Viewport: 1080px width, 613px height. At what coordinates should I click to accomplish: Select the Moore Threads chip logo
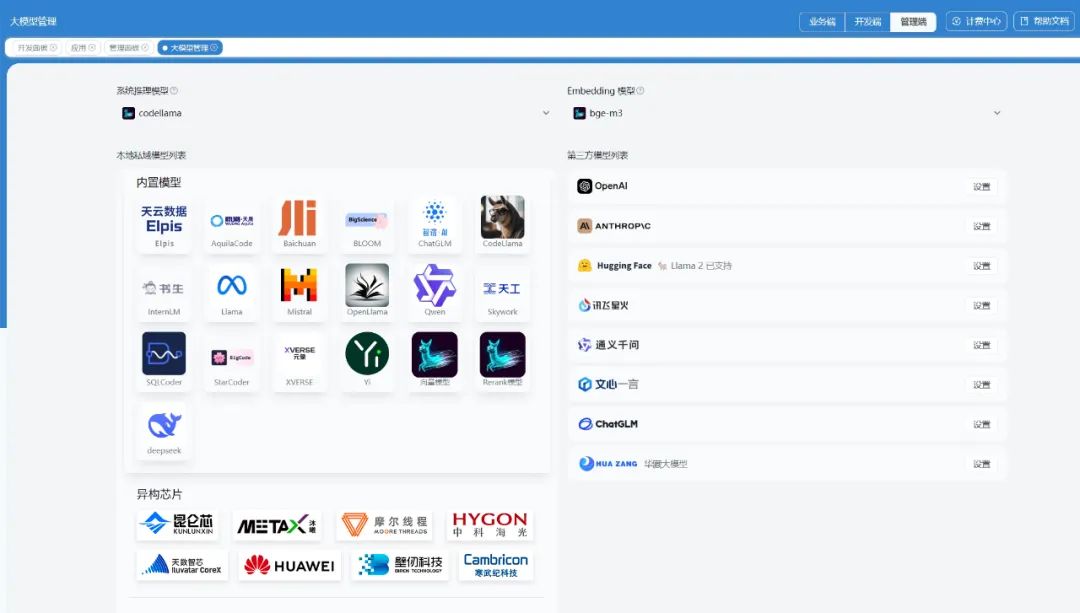click(385, 525)
